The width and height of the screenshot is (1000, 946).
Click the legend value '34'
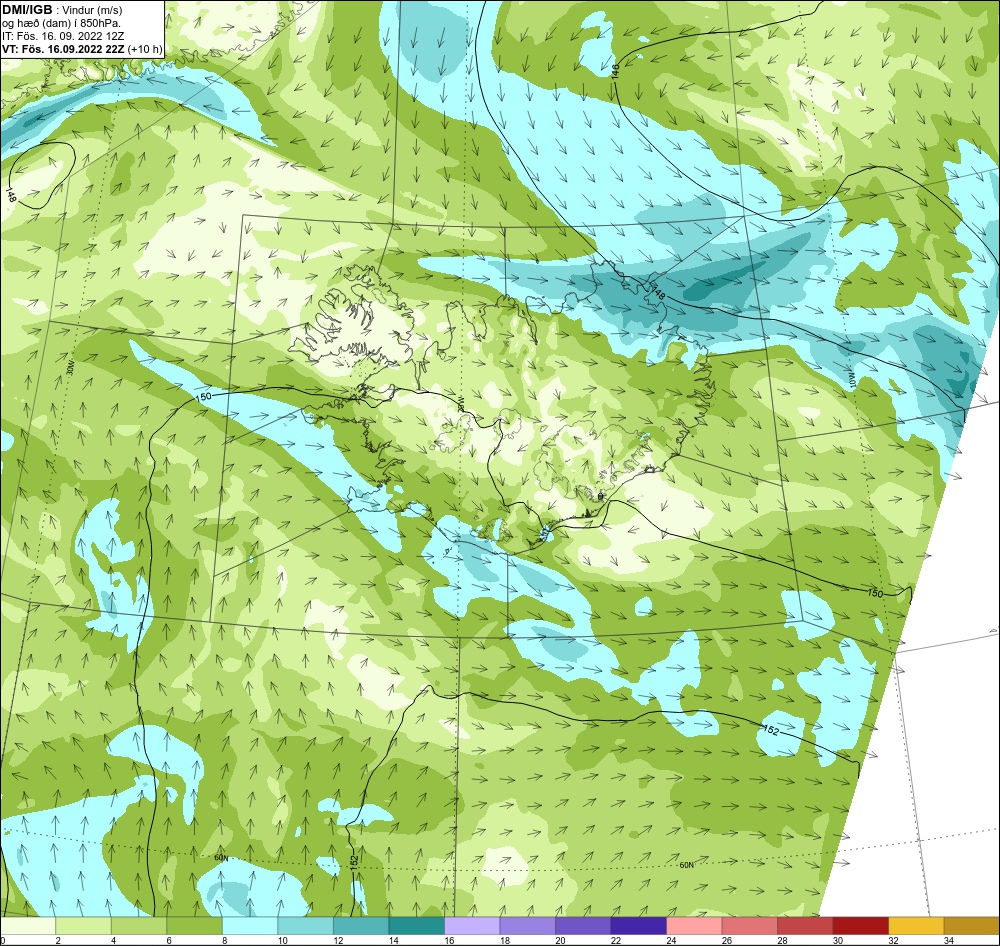pyautogui.click(x=949, y=940)
